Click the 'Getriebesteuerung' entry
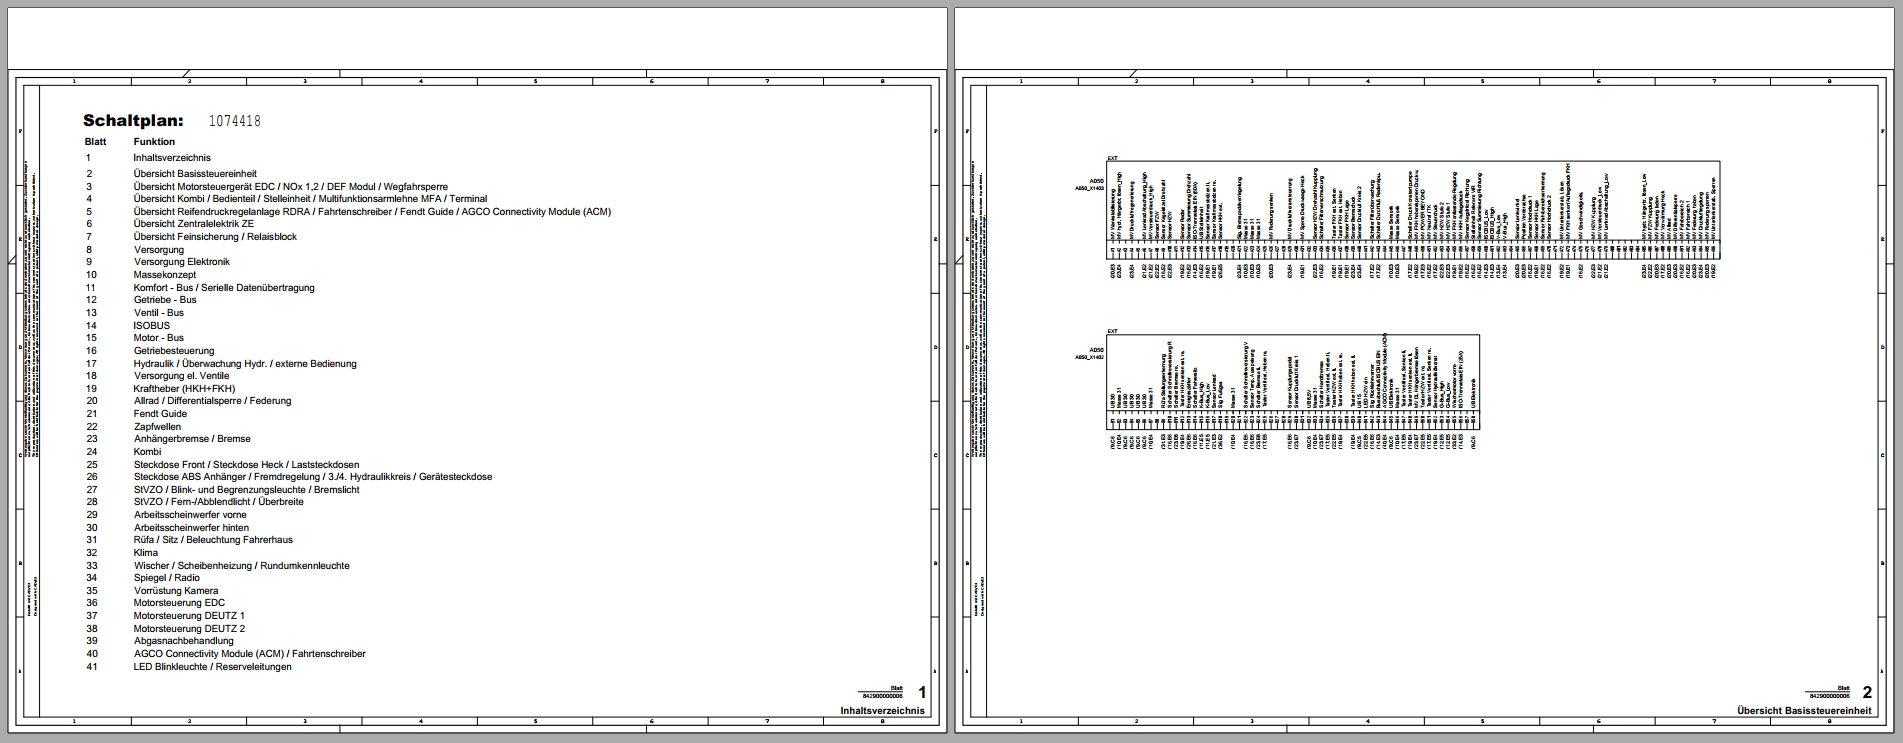 tap(174, 351)
